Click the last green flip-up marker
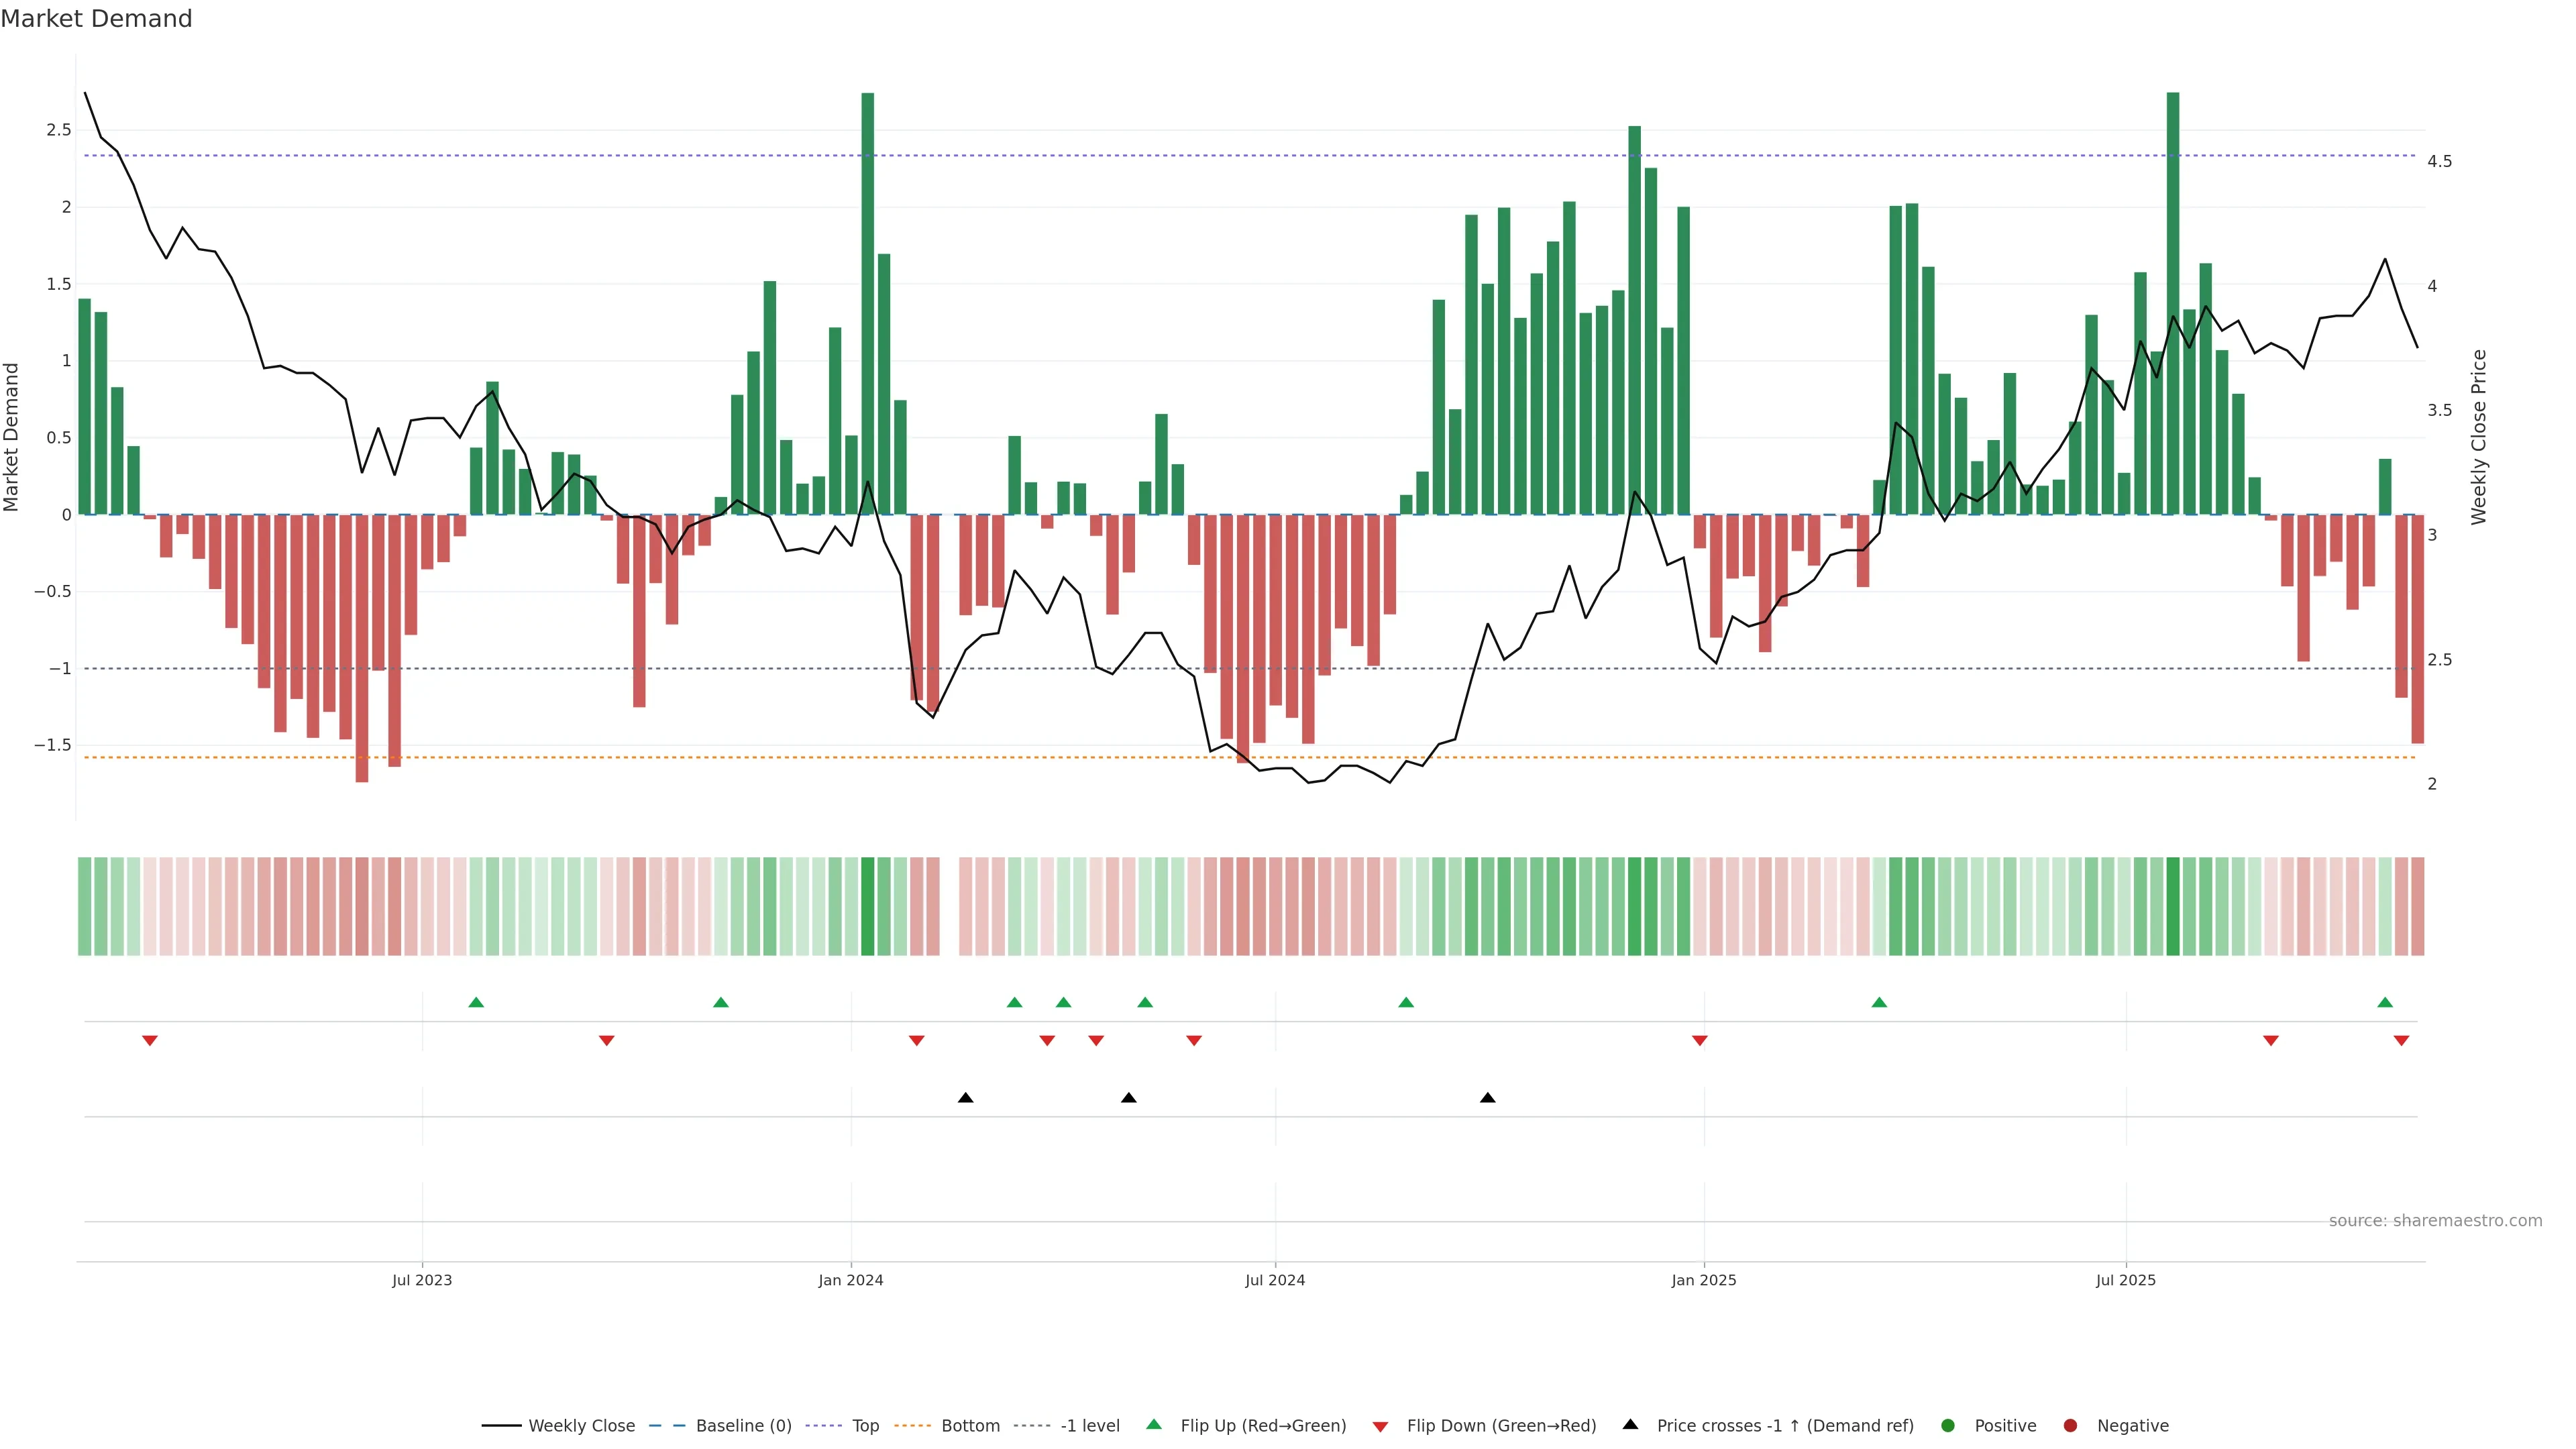 click(2385, 1002)
